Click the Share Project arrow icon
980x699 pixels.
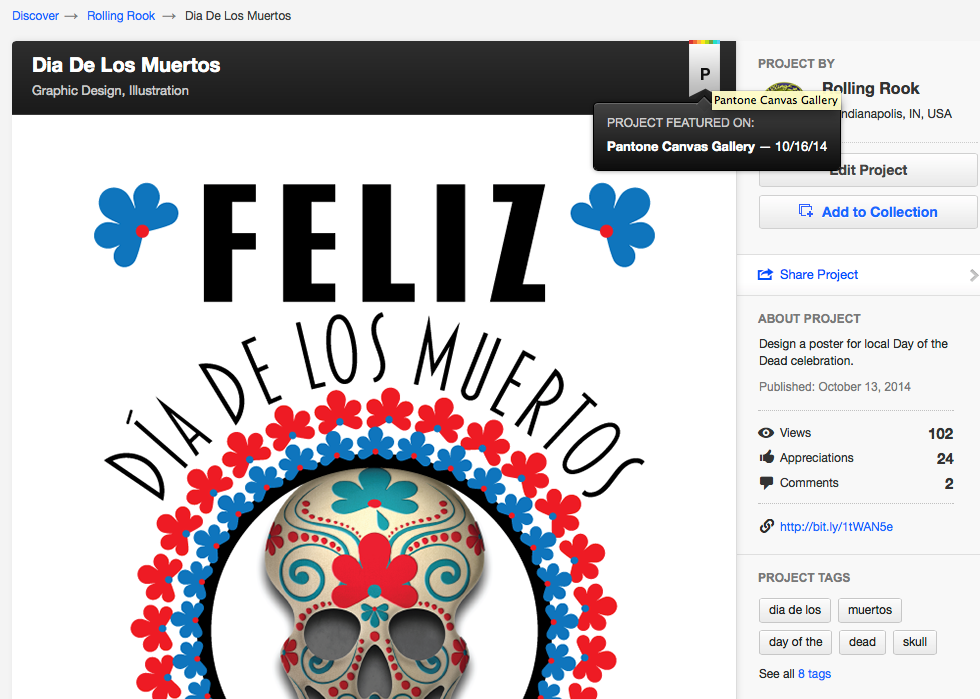tap(765, 274)
